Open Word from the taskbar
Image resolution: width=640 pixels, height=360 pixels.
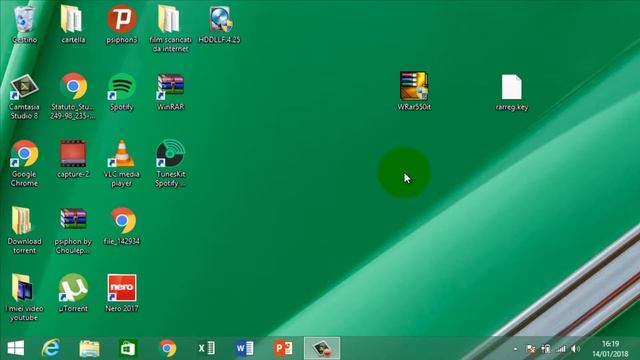(245, 349)
